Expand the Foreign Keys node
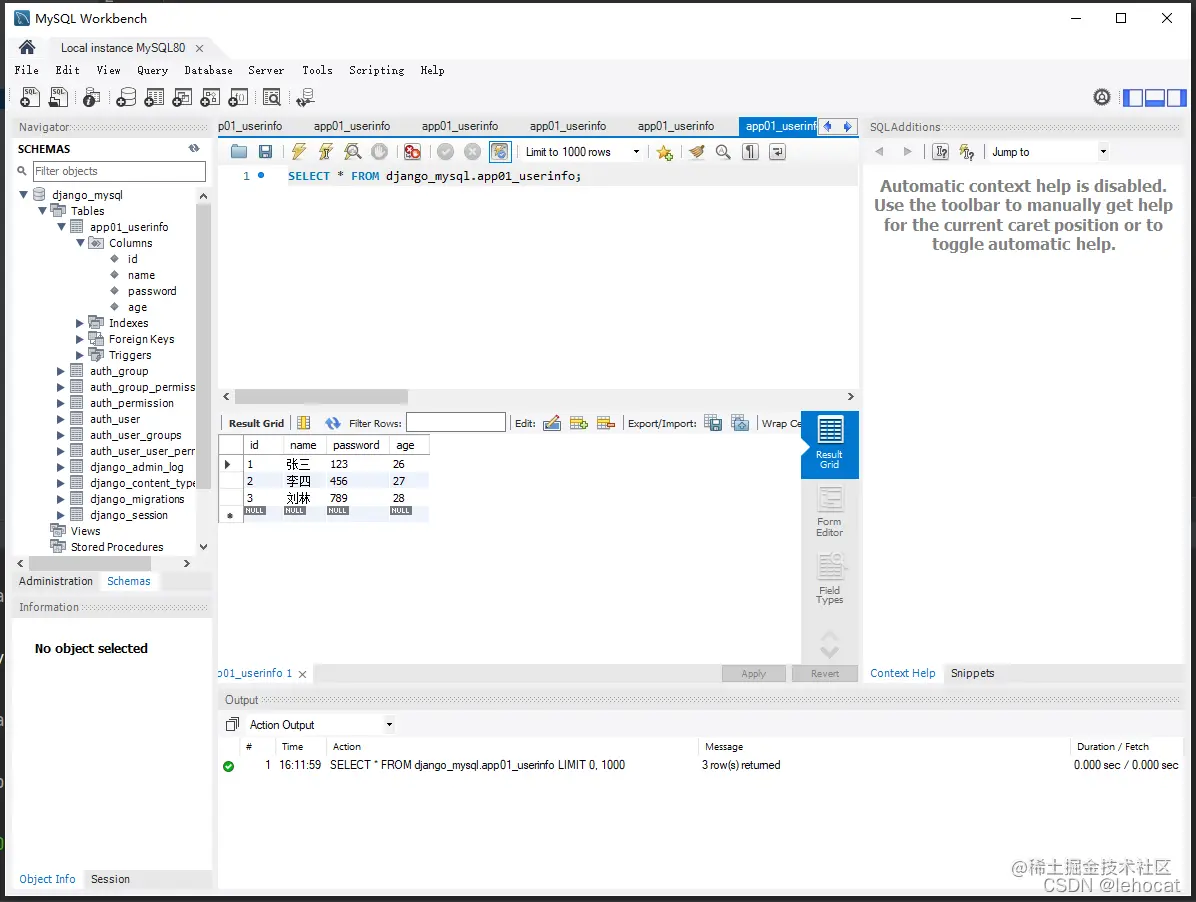The image size is (1196, 902). click(79, 339)
